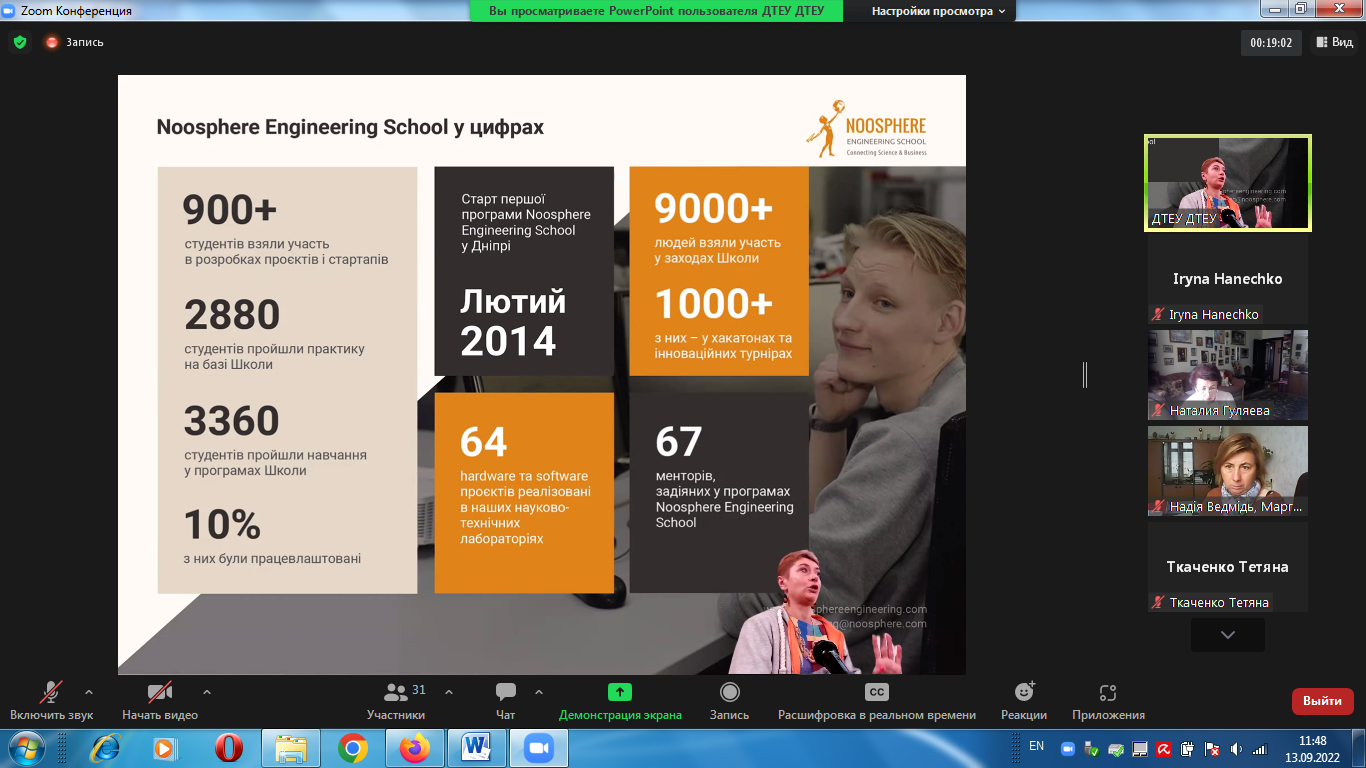Launch Internet Explorer from taskbar
This screenshot has width=1366, height=768.
point(104,748)
